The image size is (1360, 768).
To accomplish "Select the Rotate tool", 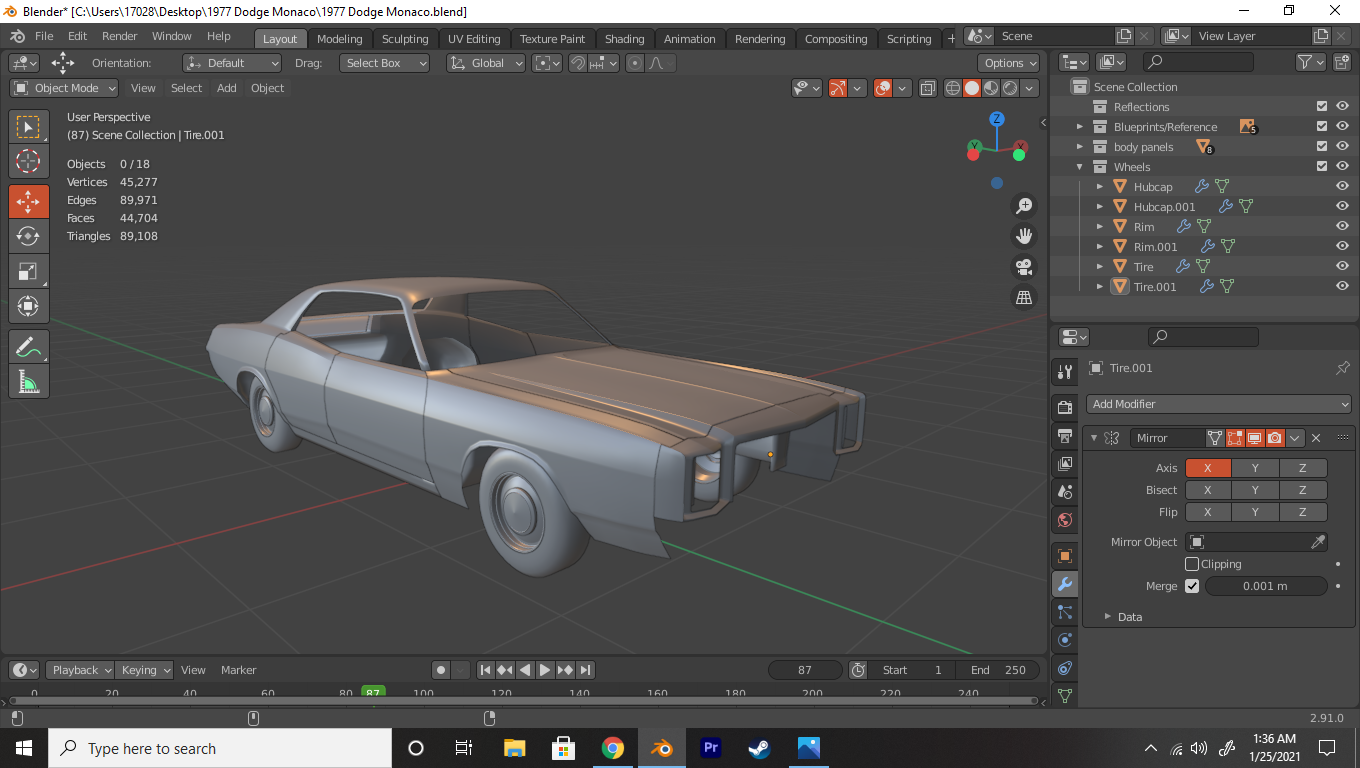I will 28,236.
